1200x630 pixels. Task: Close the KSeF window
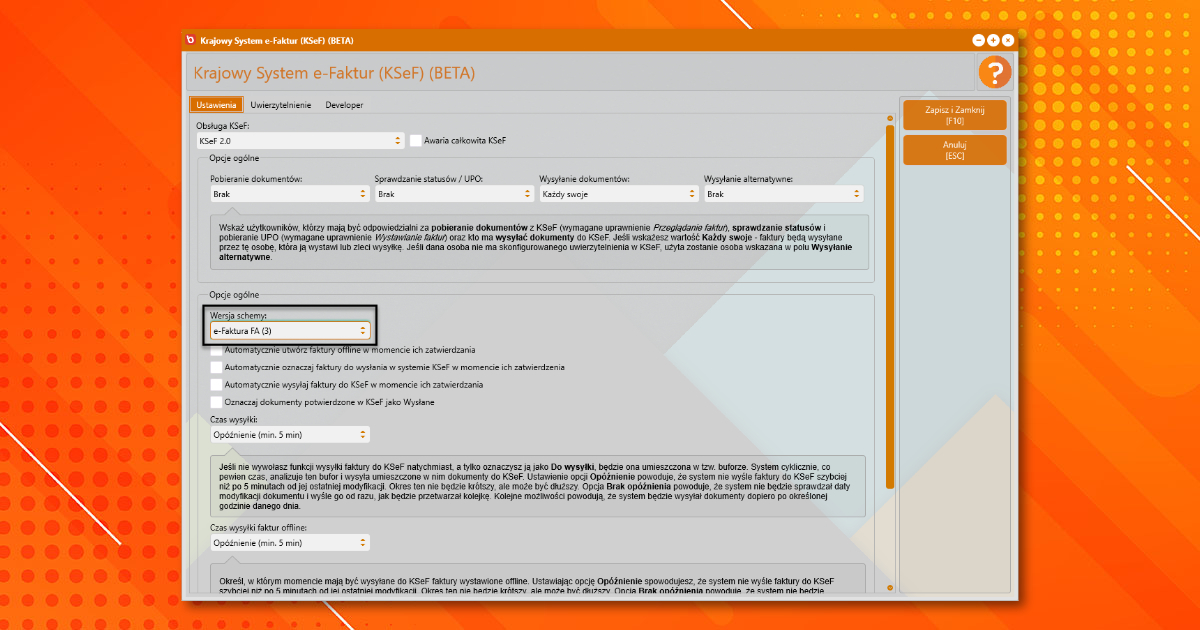point(1008,40)
